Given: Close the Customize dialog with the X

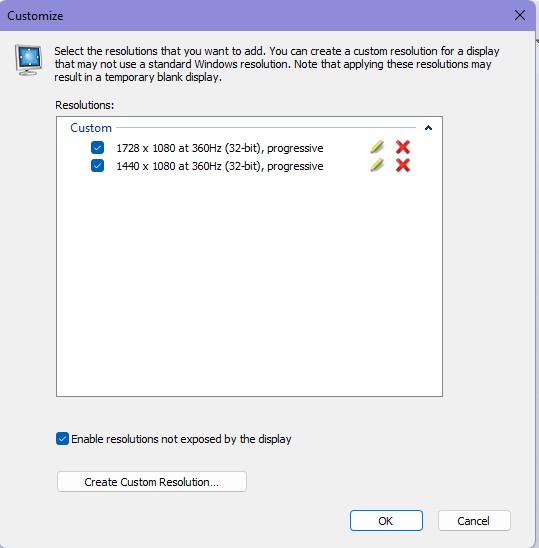Looking at the screenshot, I should 520,15.
